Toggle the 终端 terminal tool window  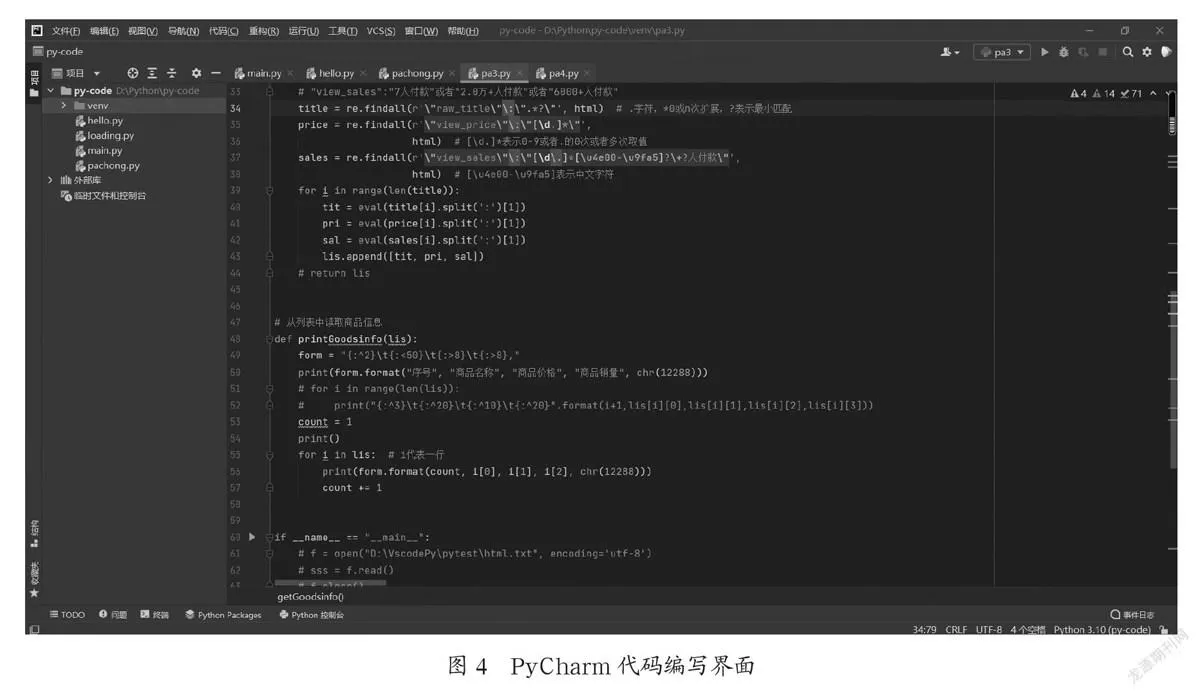(154, 615)
